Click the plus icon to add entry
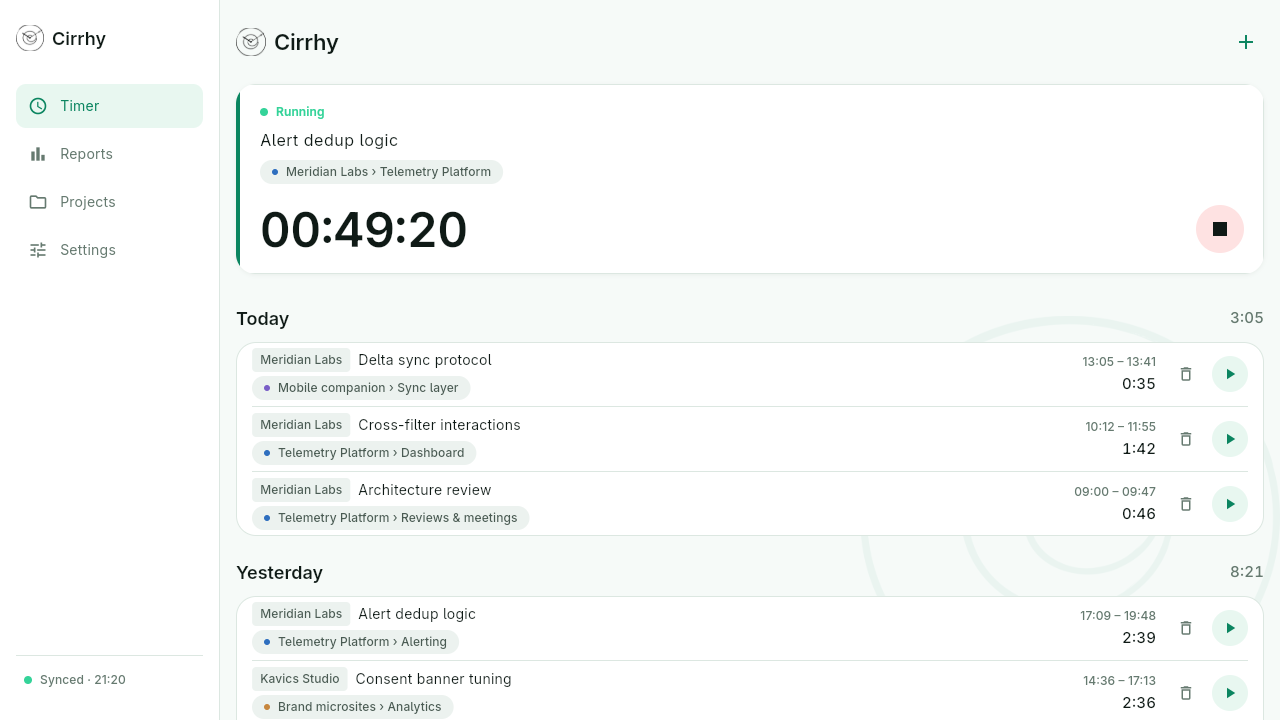This screenshot has height=720, width=1280. (x=1246, y=42)
